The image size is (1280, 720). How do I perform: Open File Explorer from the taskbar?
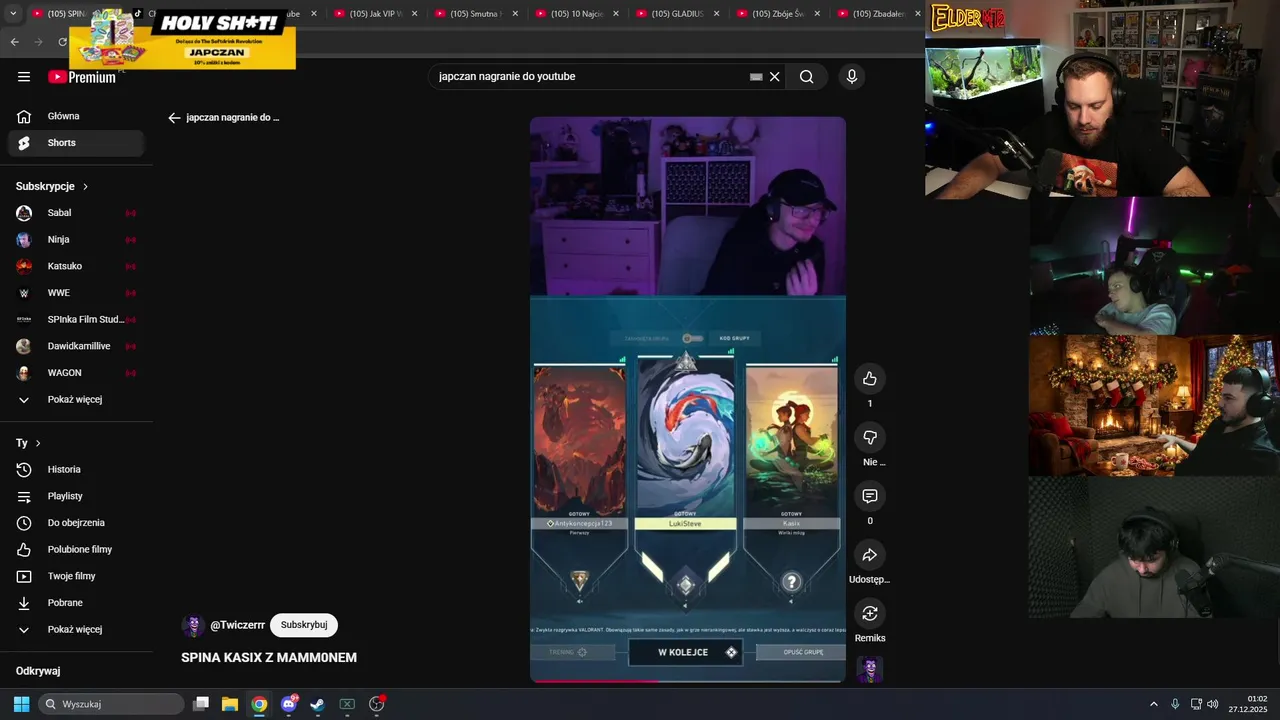[230, 704]
